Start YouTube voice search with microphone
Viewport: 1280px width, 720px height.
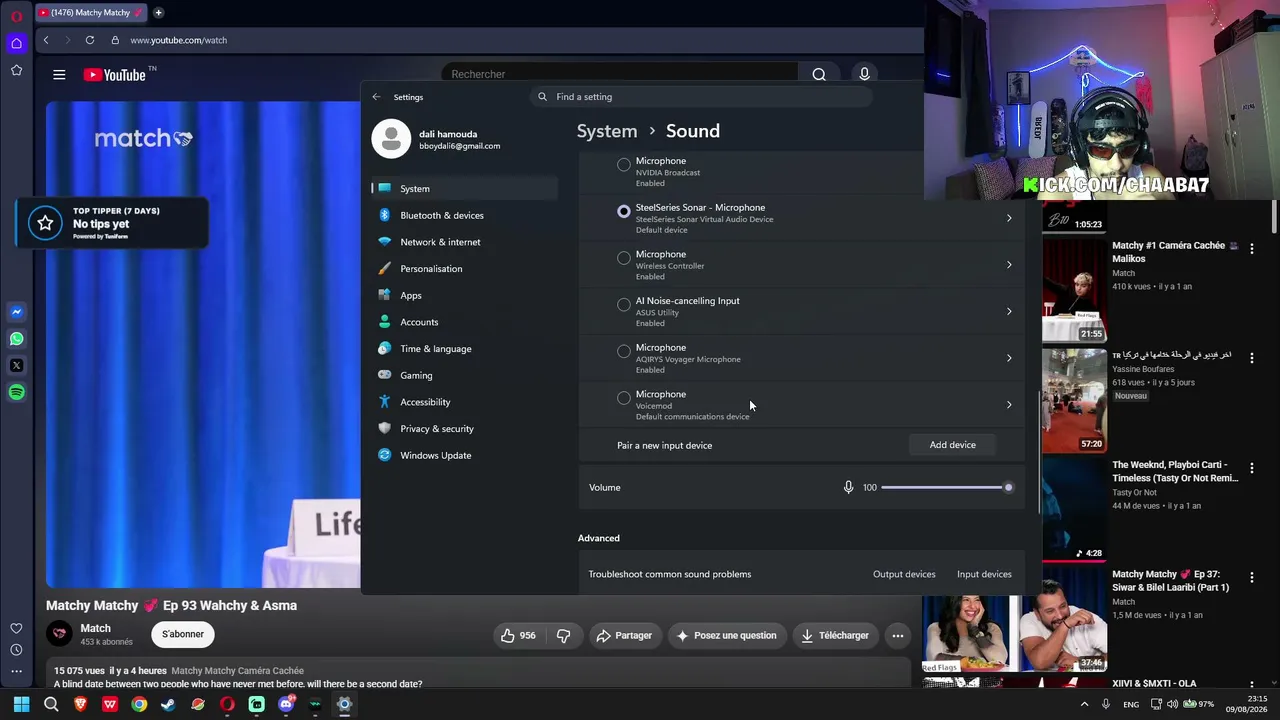[x=865, y=74]
